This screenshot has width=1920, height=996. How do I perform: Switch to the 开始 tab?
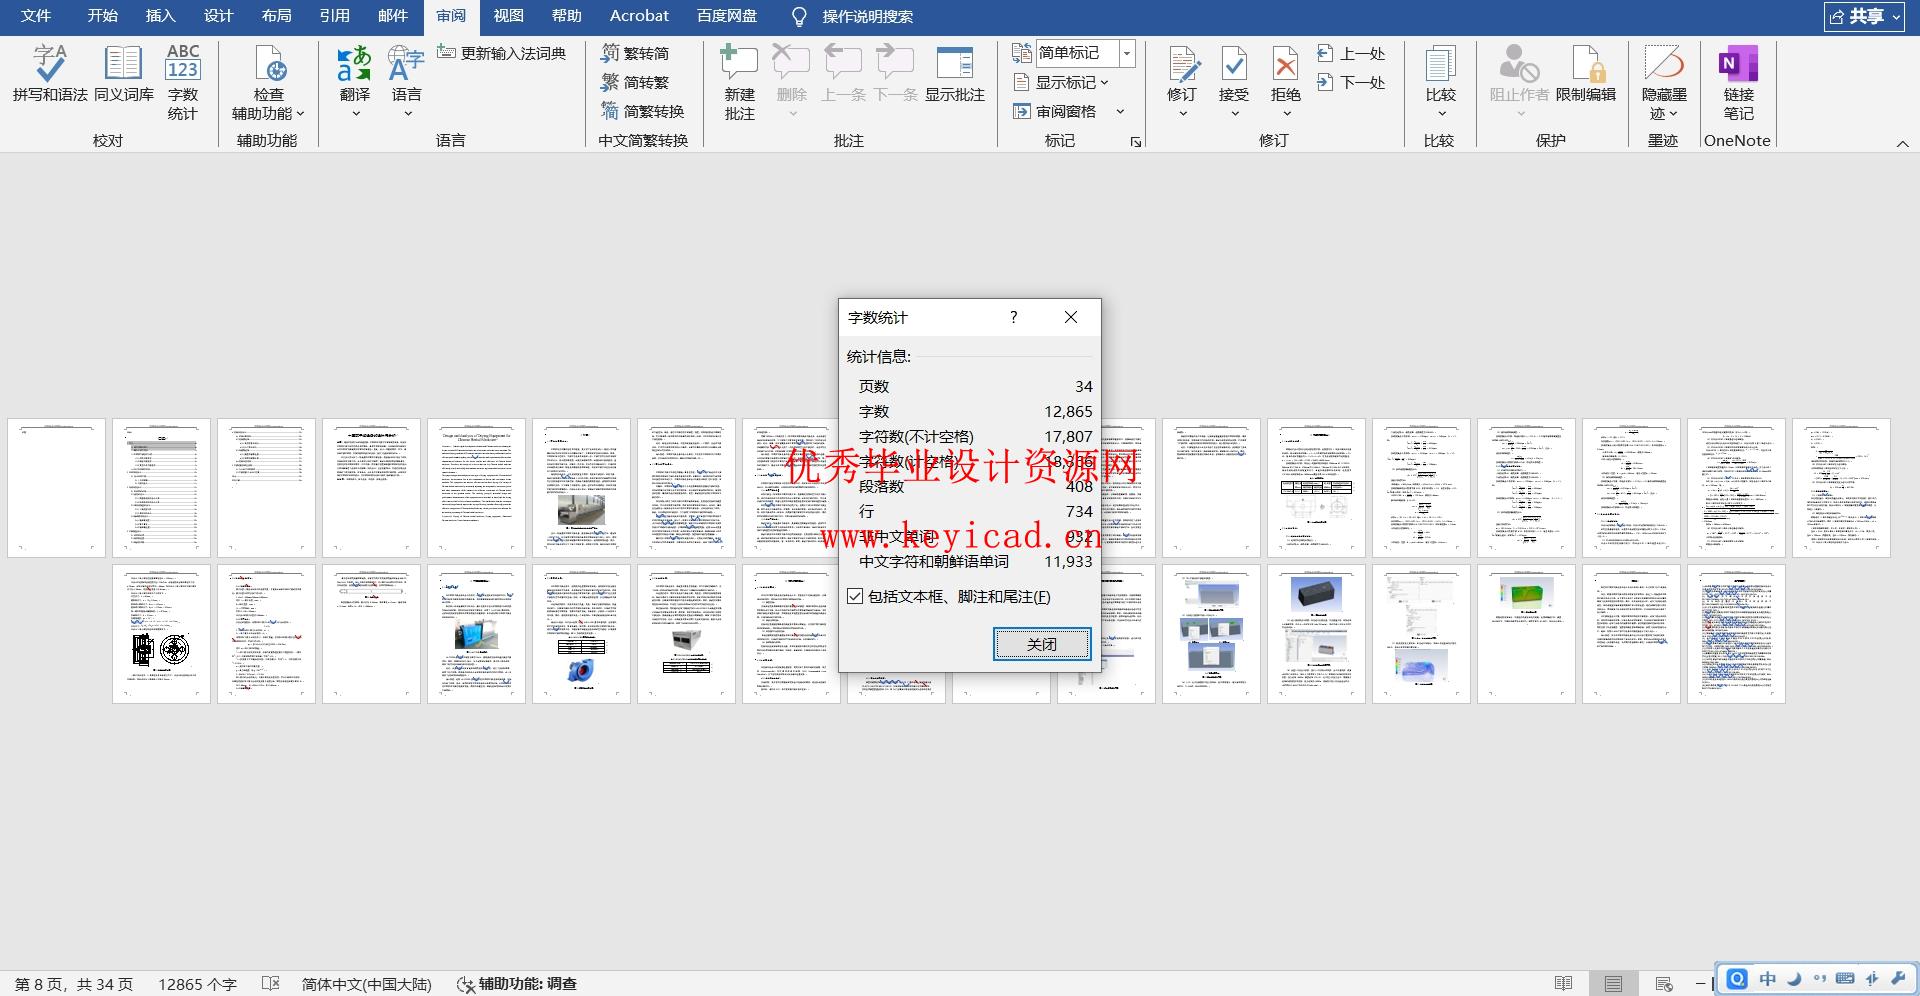(x=102, y=16)
